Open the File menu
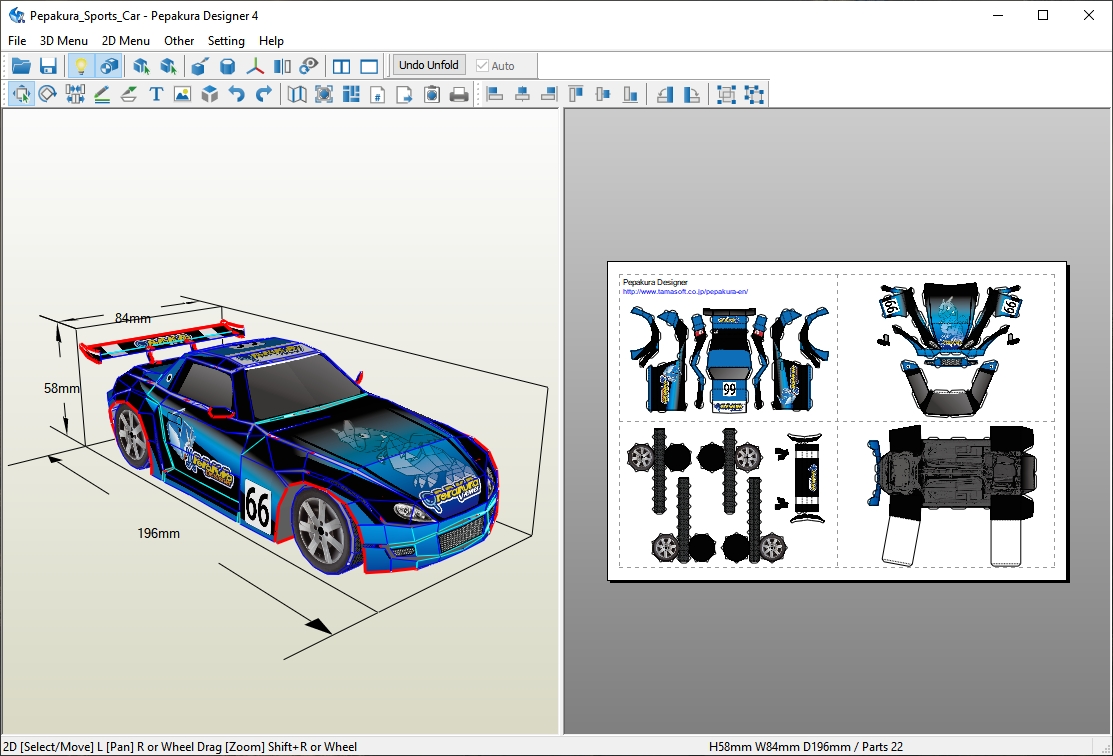Screen dimensions: 1113x756 [17, 41]
